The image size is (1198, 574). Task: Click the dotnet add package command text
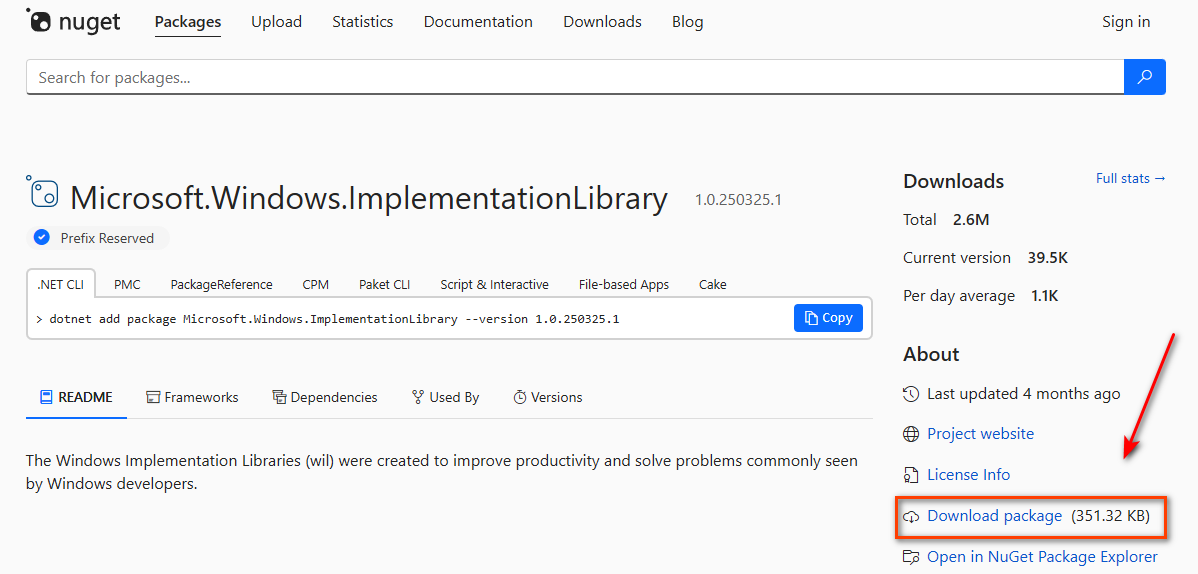[x=334, y=319]
